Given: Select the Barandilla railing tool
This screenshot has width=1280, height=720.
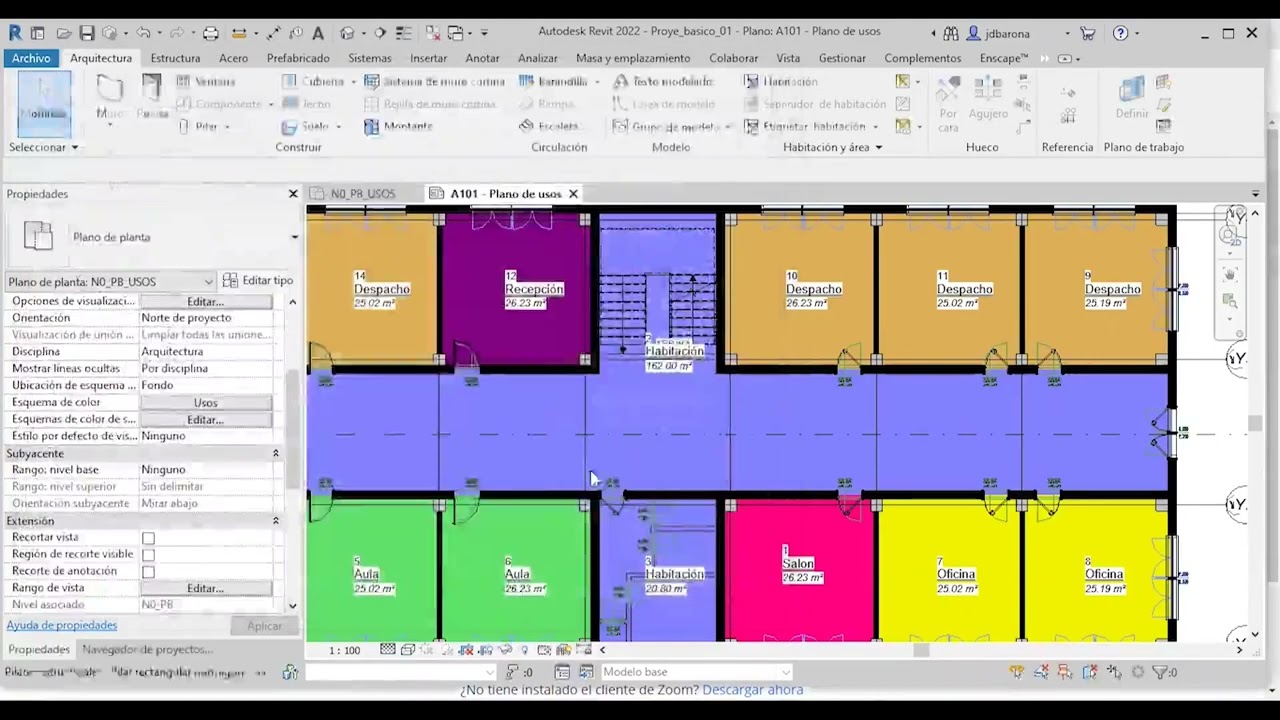Looking at the screenshot, I should 553,82.
